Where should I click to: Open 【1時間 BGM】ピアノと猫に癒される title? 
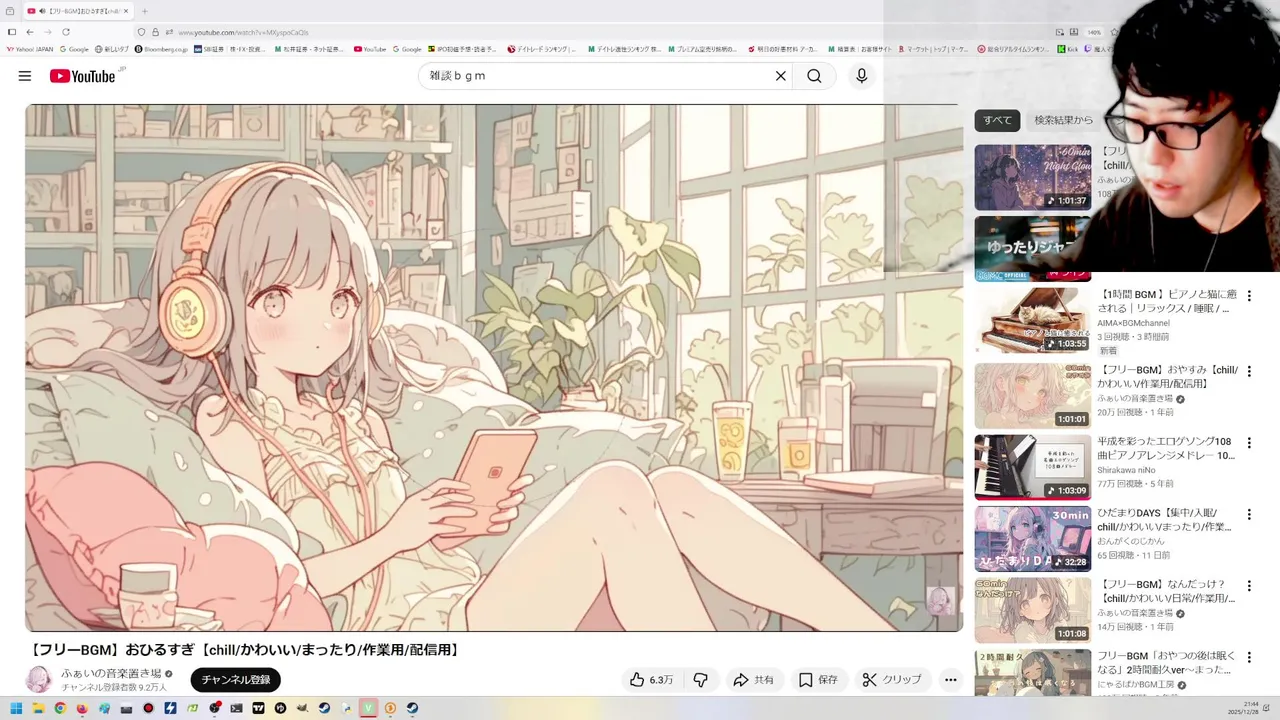pos(1167,301)
